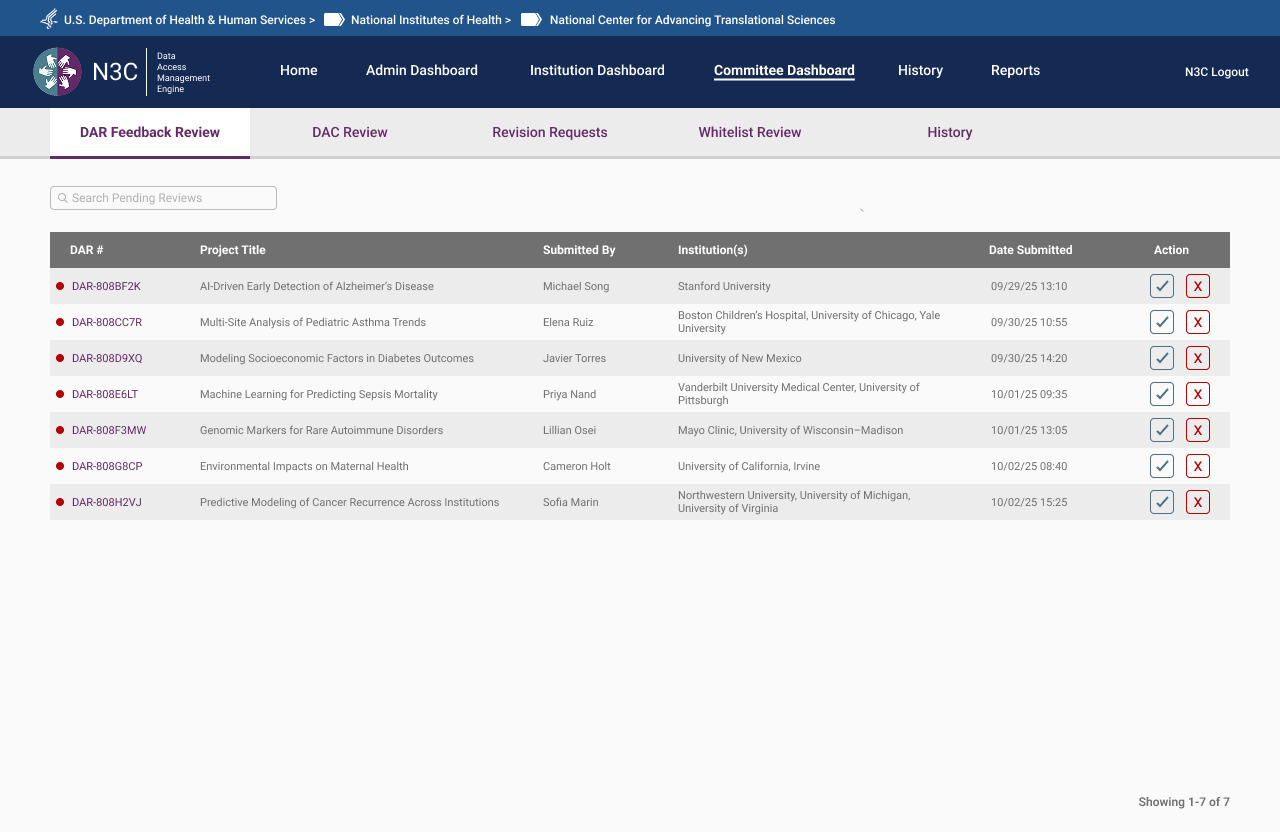The height and width of the screenshot is (832, 1280).
Task: Approve the Sepsis Mortality request checkmark
Action: pos(1161,394)
